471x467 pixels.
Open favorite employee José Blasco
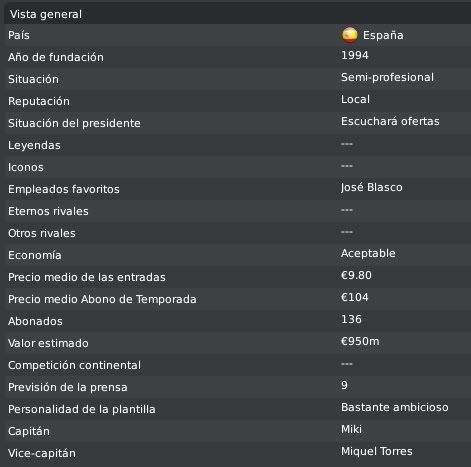click(371, 187)
